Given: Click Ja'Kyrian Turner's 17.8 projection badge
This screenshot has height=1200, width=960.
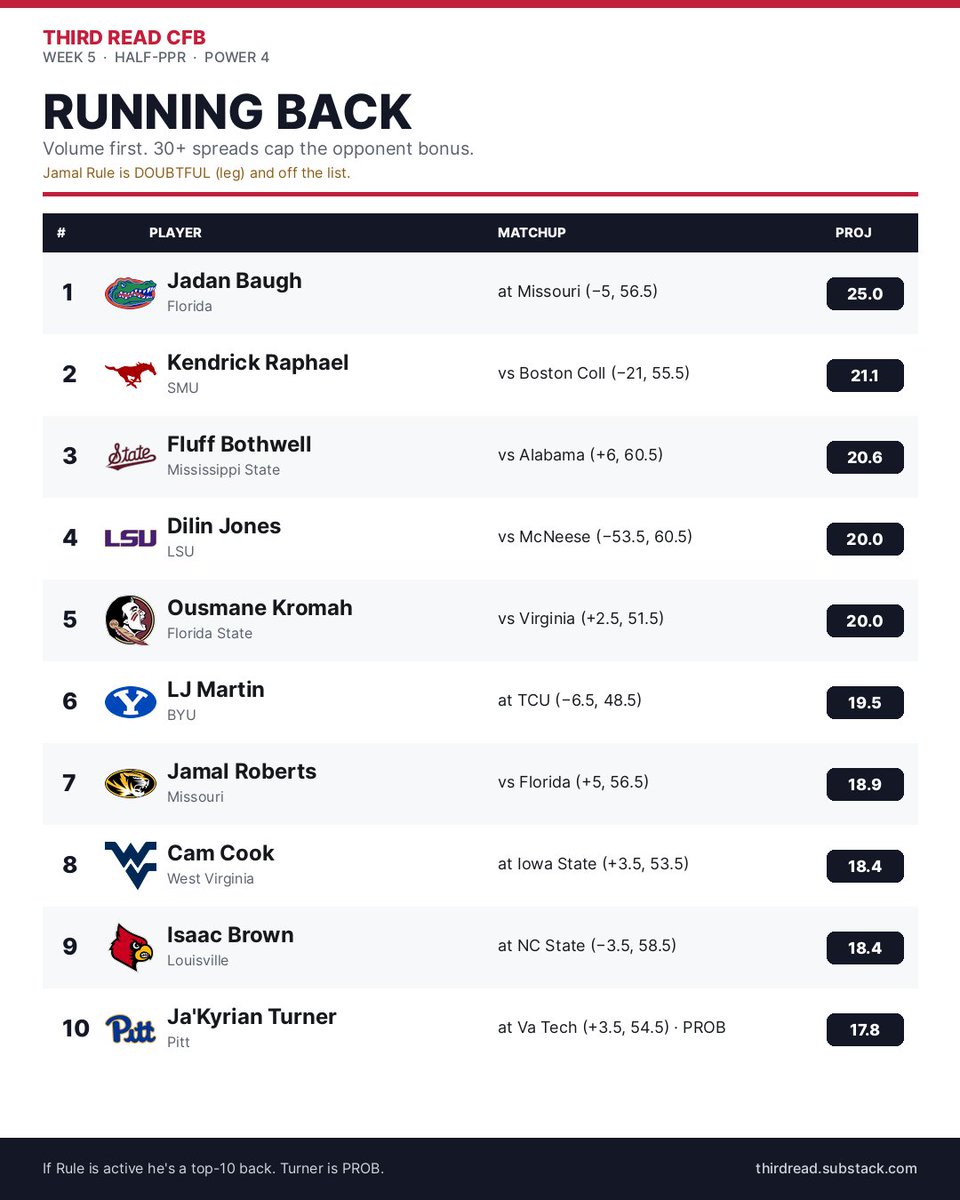Looking at the screenshot, I should coord(865,1029).
